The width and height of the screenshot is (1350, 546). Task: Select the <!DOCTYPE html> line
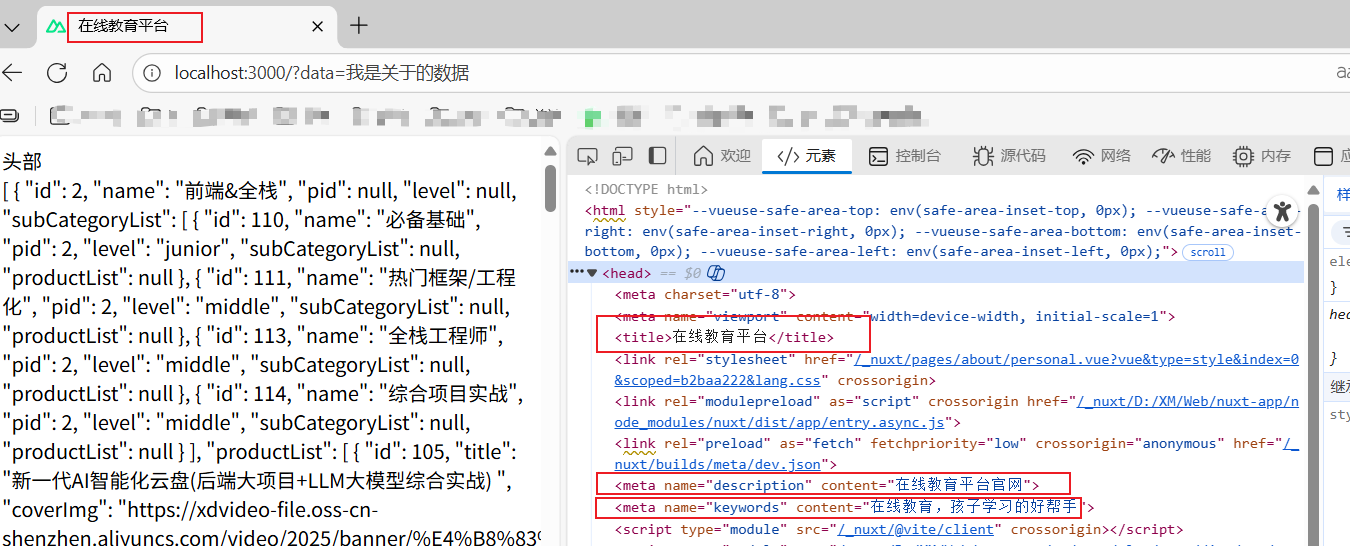coord(646,189)
